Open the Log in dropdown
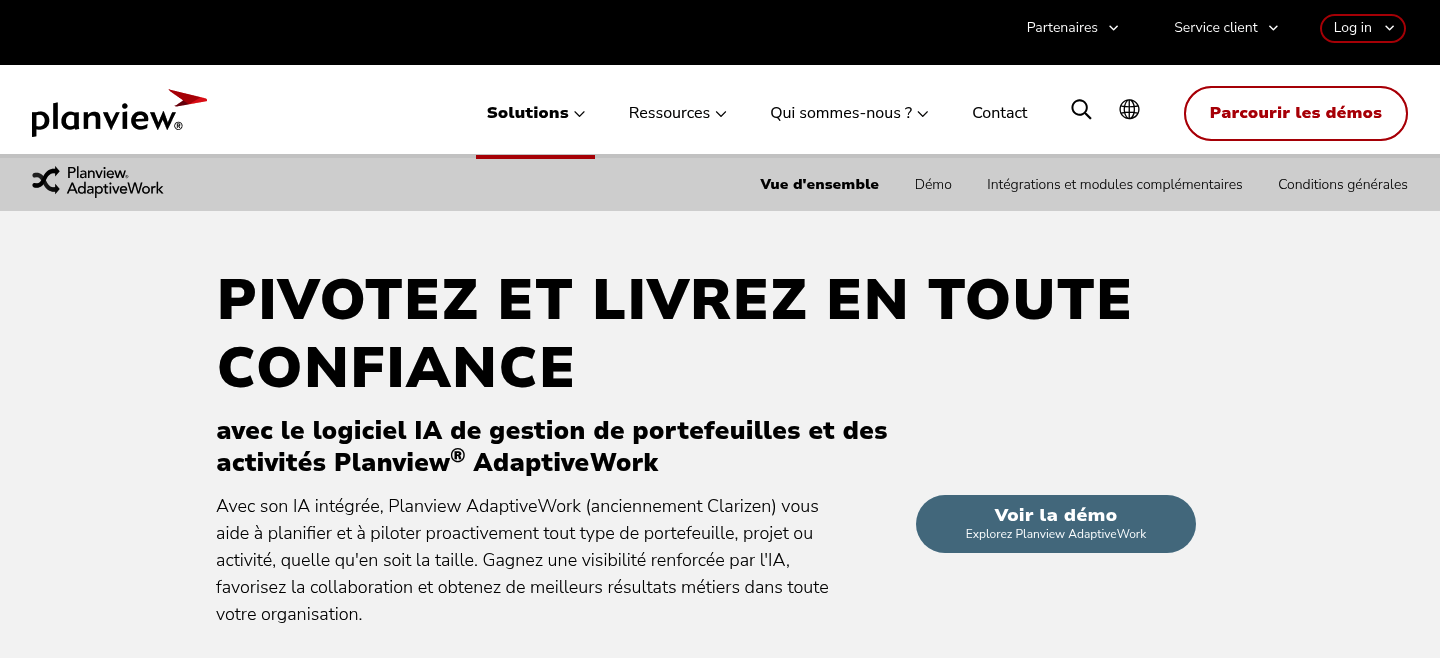 click(x=1362, y=28)
